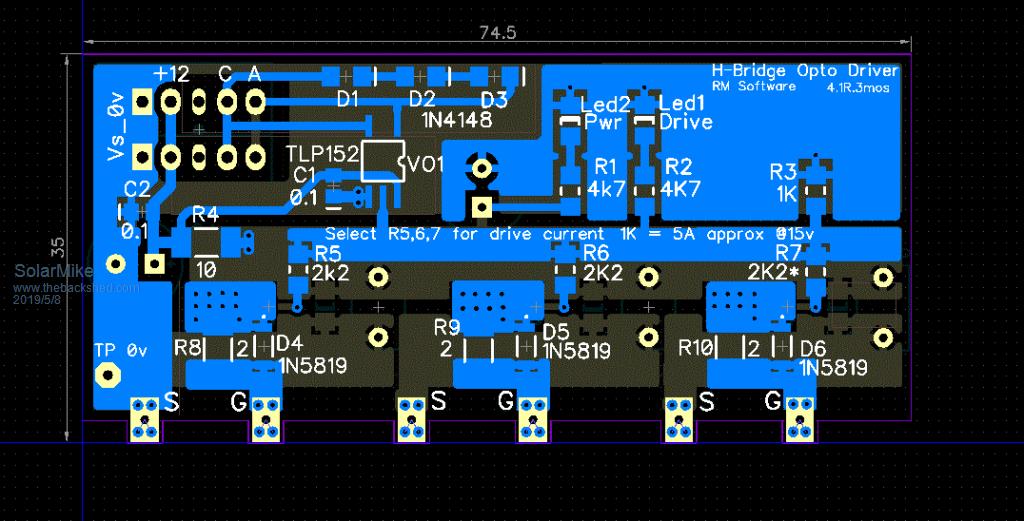Select the R1 4k7 resistor label
The height and width of the screenshot is (521, 1024).
(606, 177)
